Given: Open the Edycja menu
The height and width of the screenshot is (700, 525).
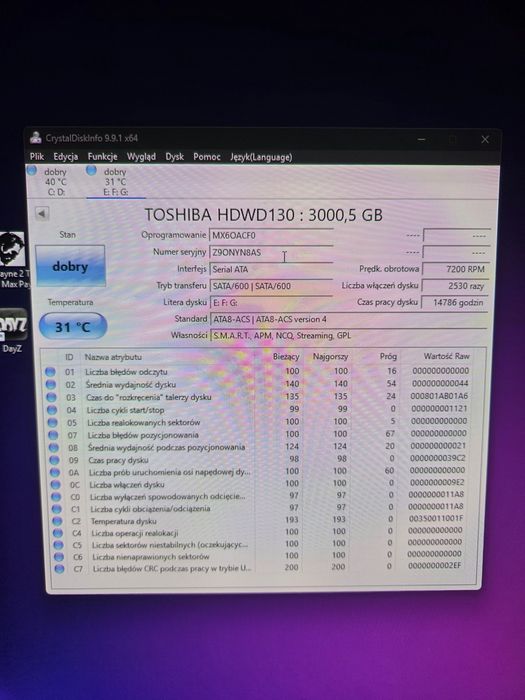Looking at the screenshot, I should (x=66, y=157).
